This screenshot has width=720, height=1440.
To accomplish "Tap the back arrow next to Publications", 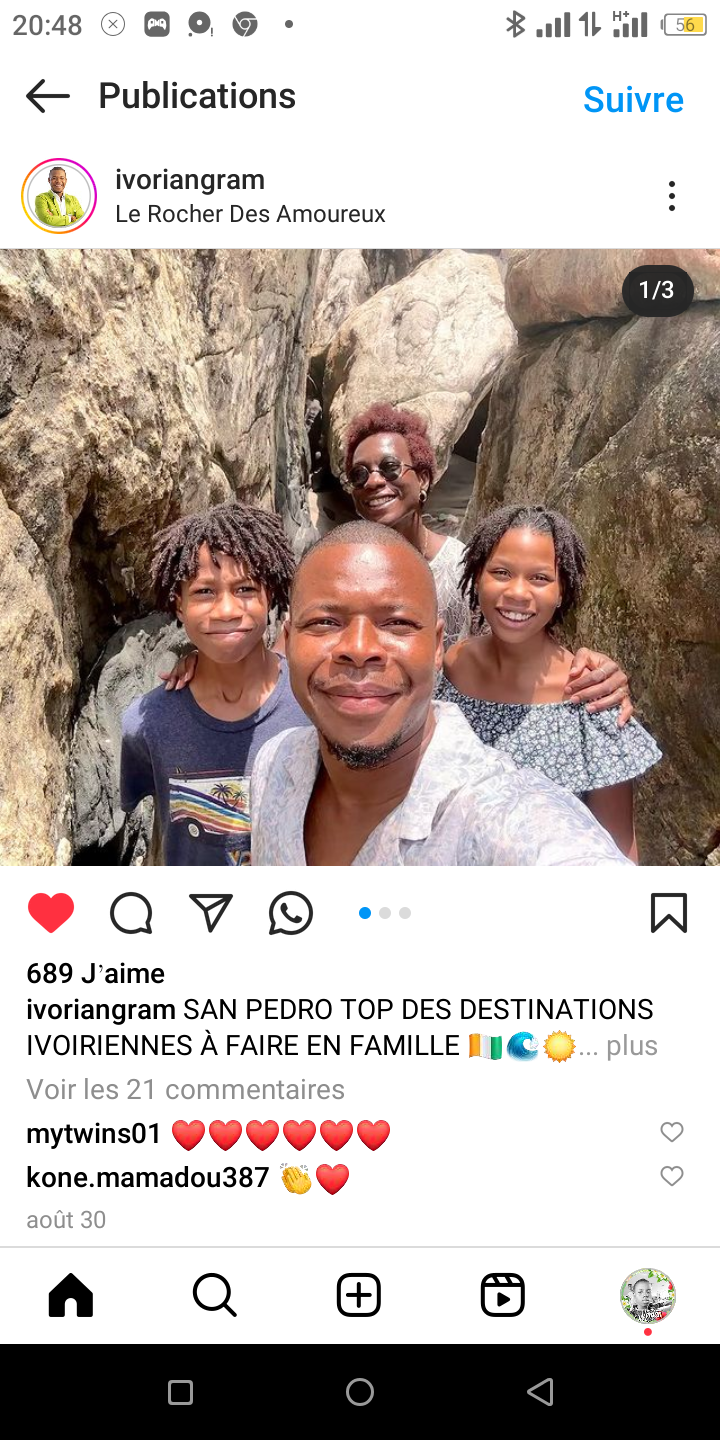I will coord(47,96).
